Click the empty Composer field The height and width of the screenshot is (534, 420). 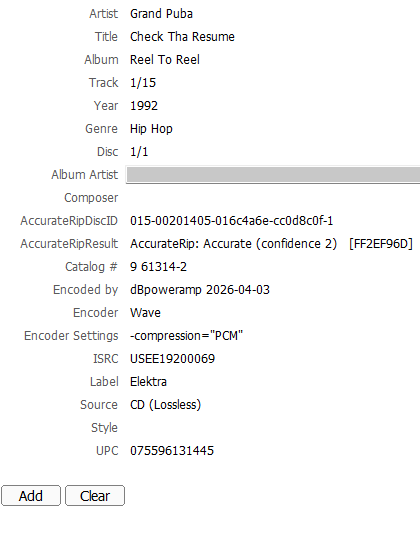click(273, 198)
